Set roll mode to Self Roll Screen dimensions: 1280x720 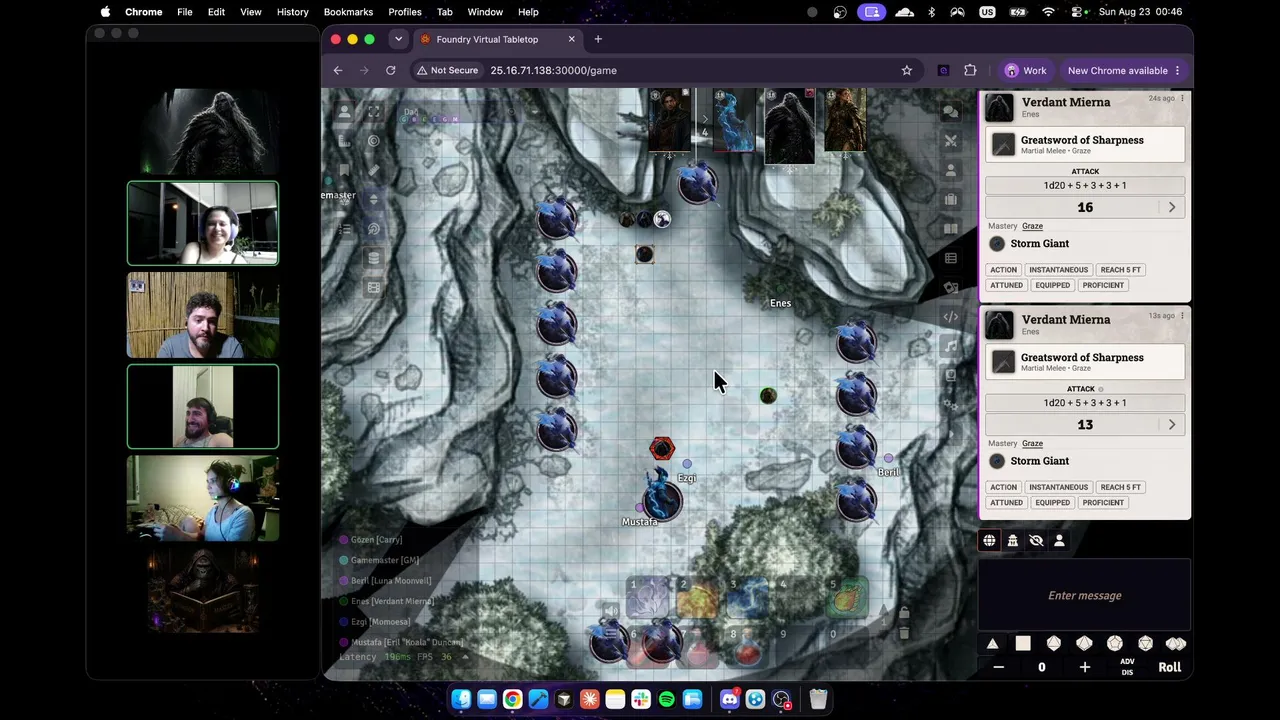(1059, 541)
